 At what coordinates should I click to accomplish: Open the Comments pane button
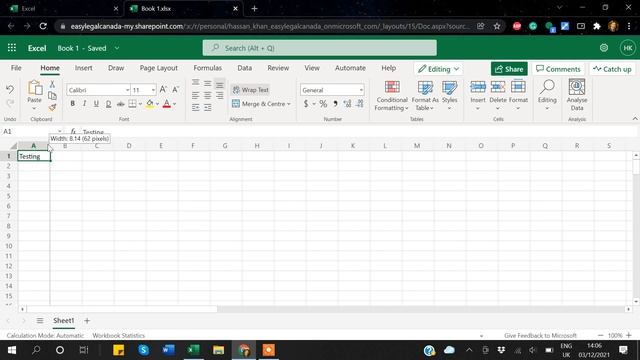(x=558, y=69)
